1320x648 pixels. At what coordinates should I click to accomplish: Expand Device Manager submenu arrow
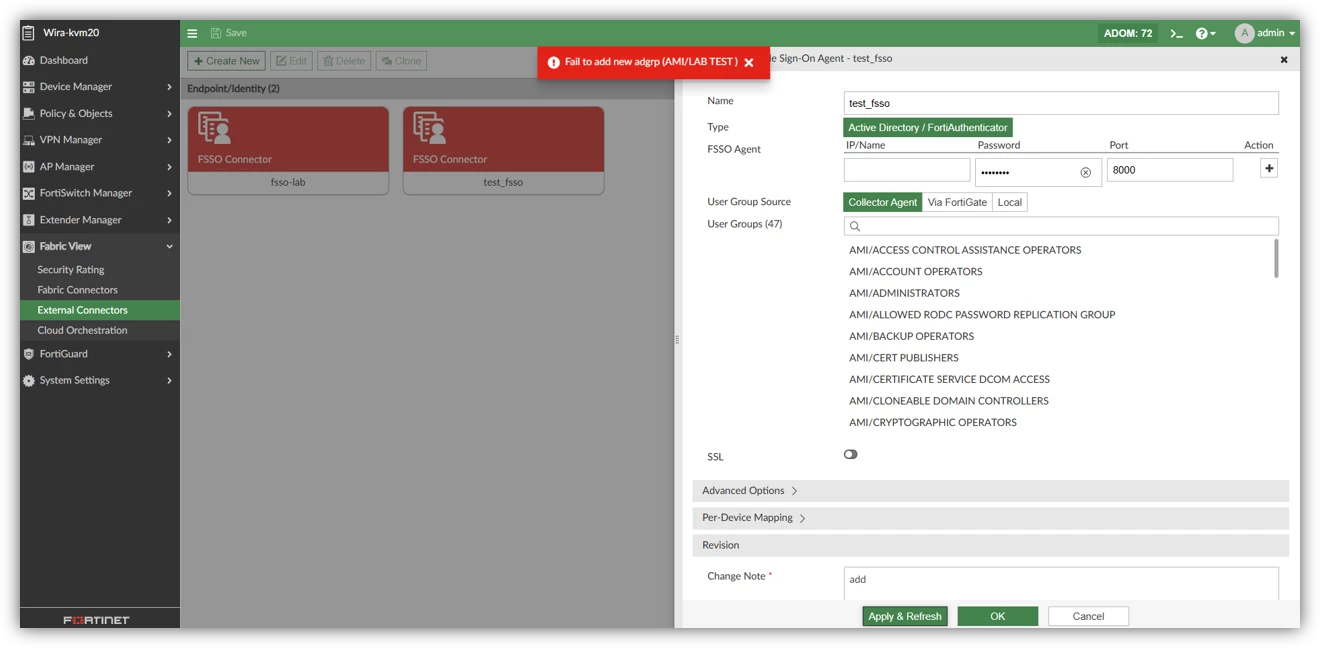point(170,87)
